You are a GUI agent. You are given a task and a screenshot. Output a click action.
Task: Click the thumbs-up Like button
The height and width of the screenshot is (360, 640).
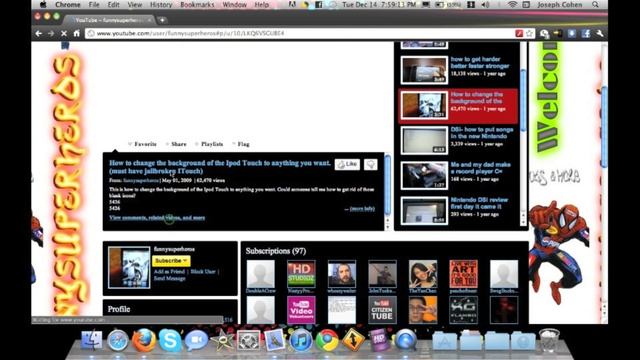click(347, 164)
